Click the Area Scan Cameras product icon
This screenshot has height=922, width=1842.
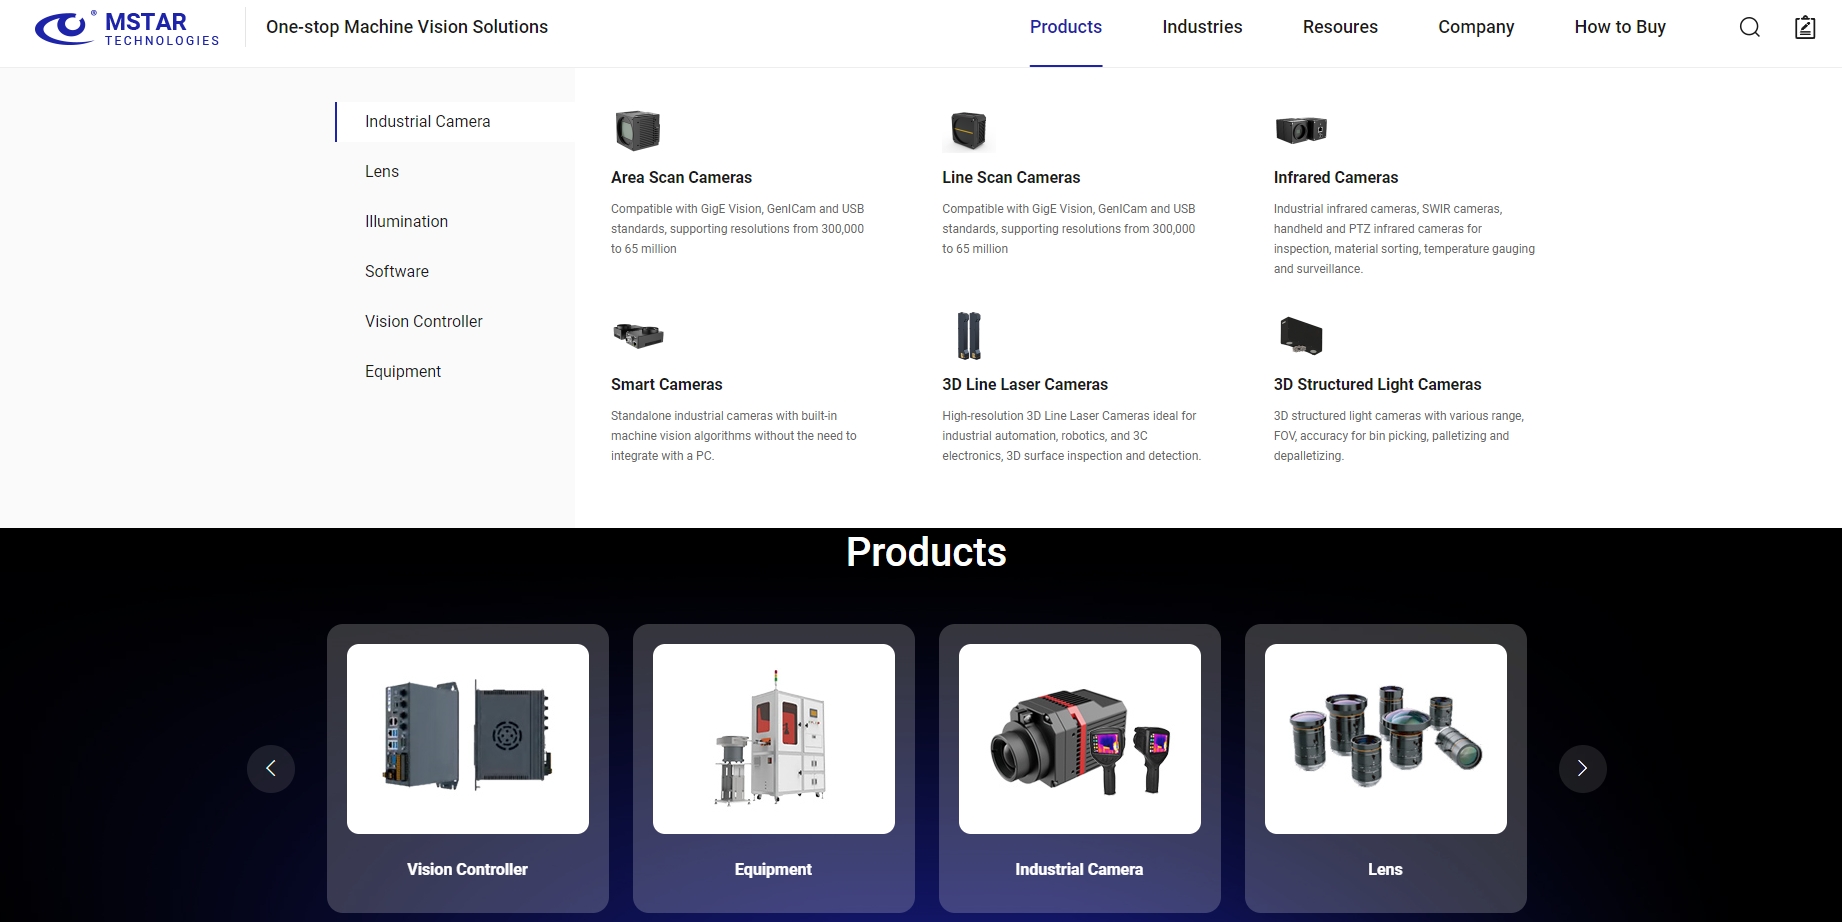[x=637, y=130]
